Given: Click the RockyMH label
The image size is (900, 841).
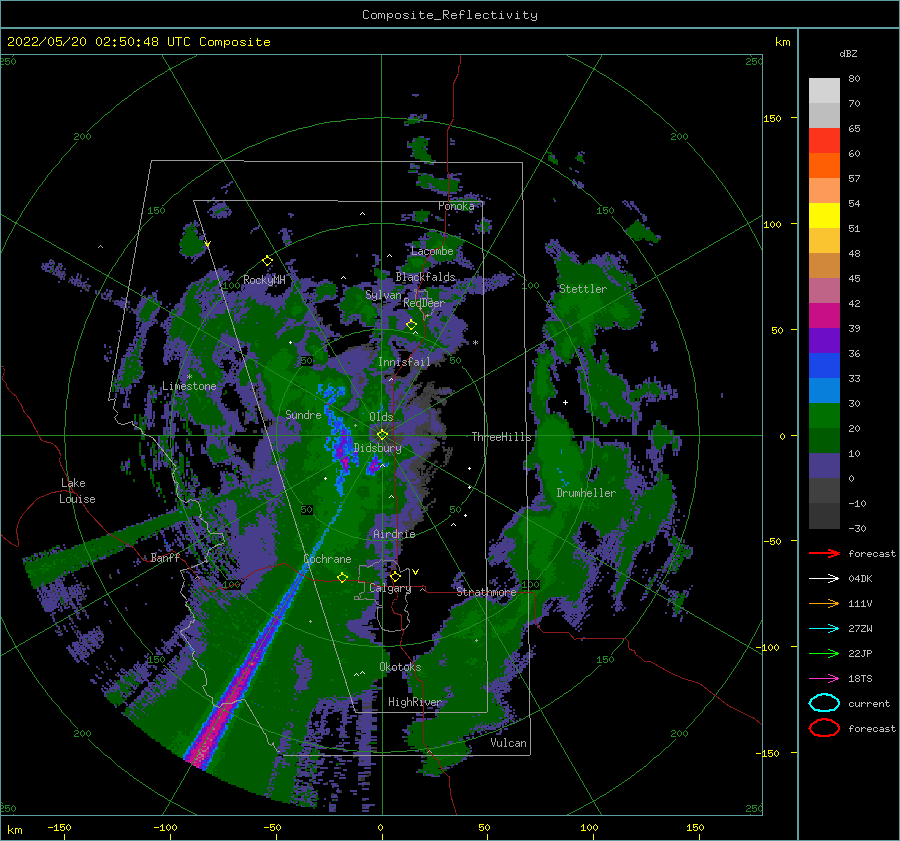Looking at the screenshot, I should pos(264,280).
